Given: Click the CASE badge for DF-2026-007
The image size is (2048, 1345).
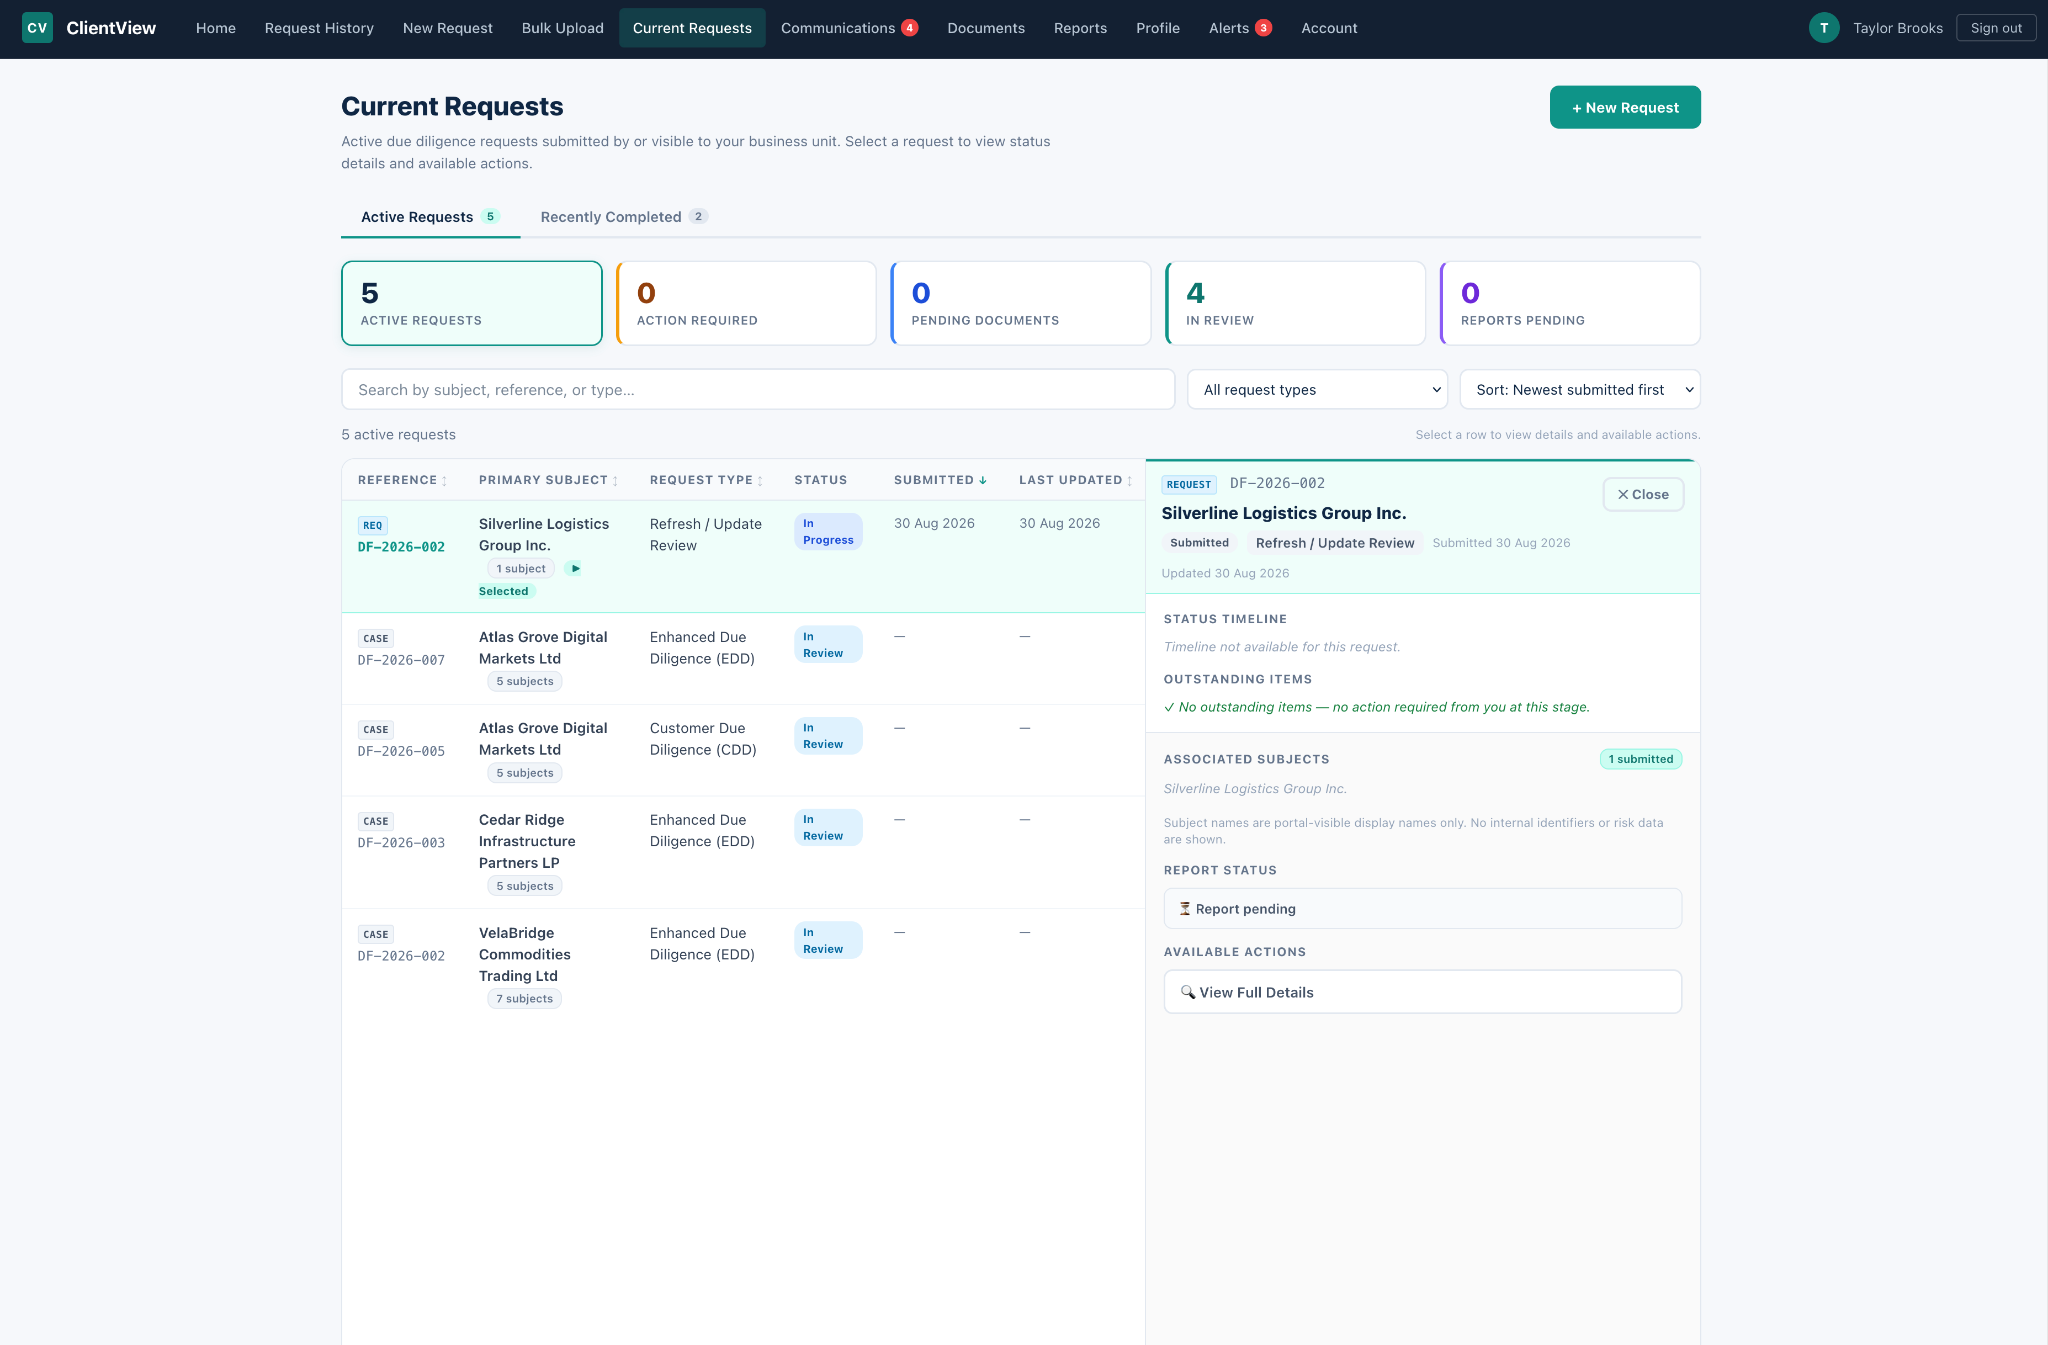Looking at the screenshot, I should point(376,638).
